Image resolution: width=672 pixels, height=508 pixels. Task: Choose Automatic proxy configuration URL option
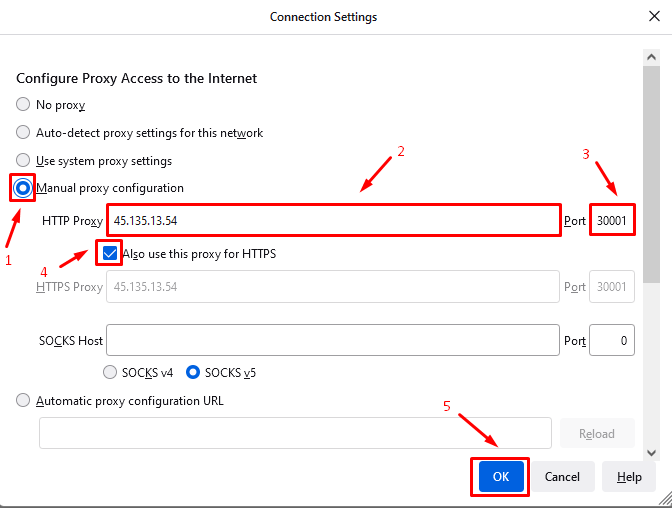coord(23,400)
